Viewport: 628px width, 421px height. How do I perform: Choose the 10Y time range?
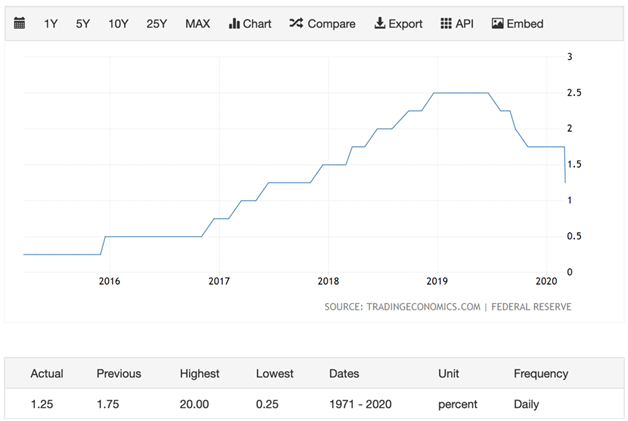pyautogui.click(x=118, y=23)
